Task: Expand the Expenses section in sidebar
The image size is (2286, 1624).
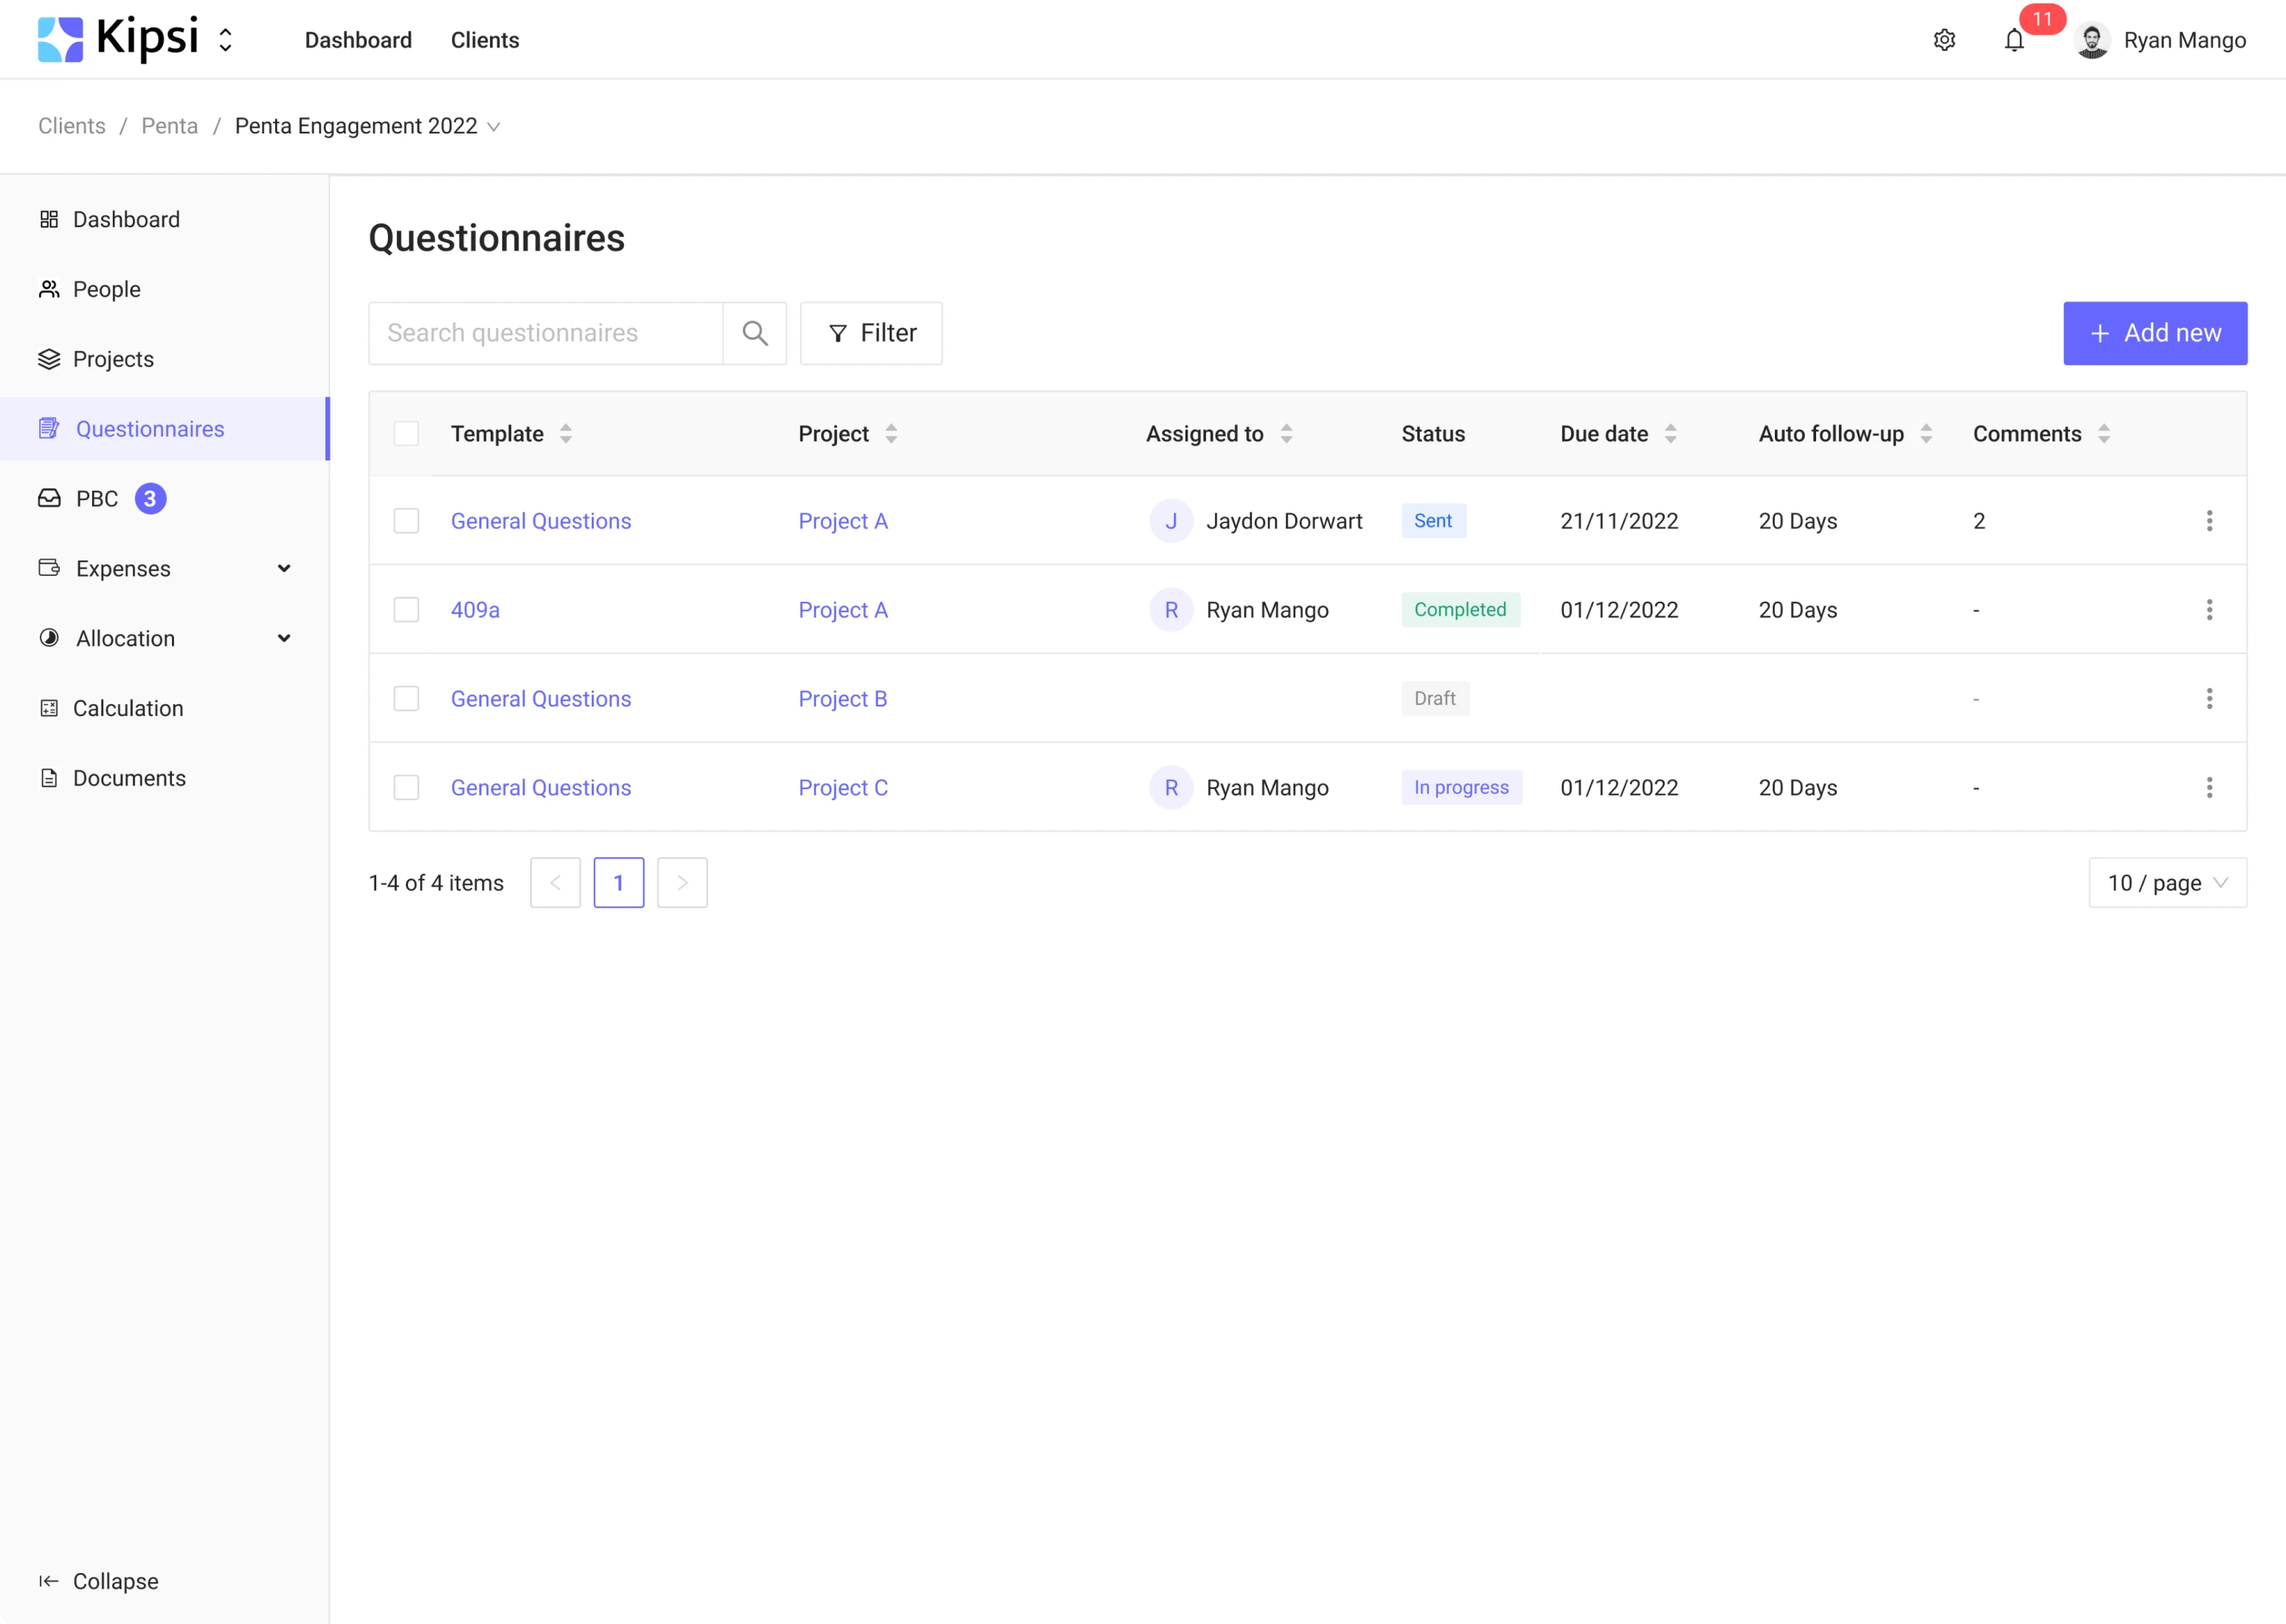Action: pyautogui.click(x=284, y=568)
